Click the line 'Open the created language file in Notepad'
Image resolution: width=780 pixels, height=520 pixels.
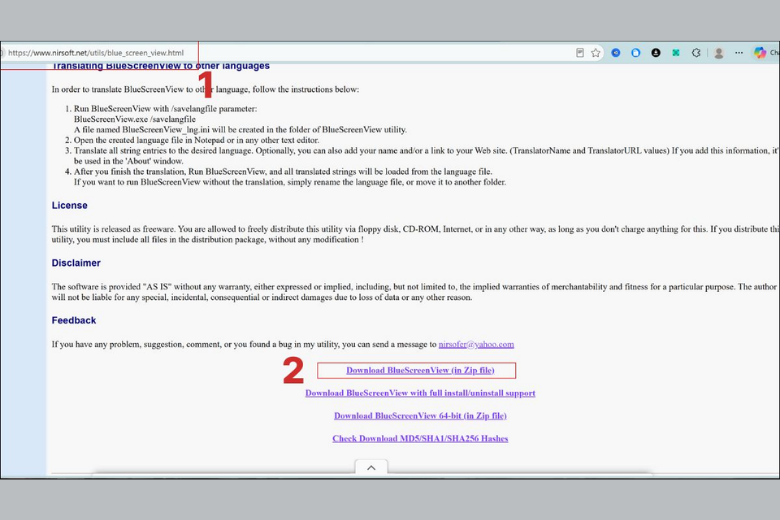(196, 140)
